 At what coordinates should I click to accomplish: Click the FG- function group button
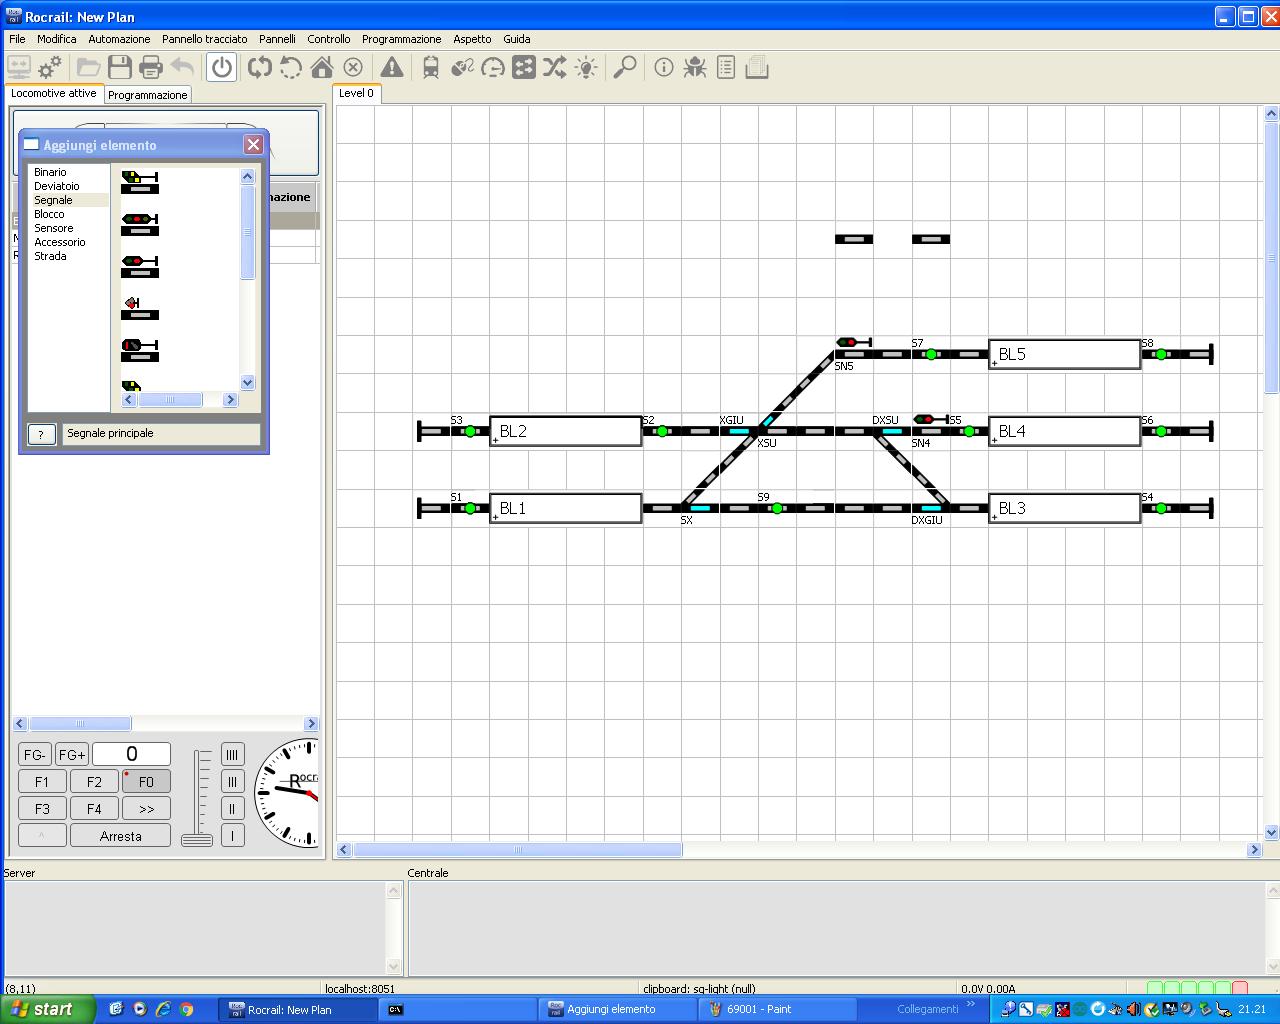[x=35, y=754]
